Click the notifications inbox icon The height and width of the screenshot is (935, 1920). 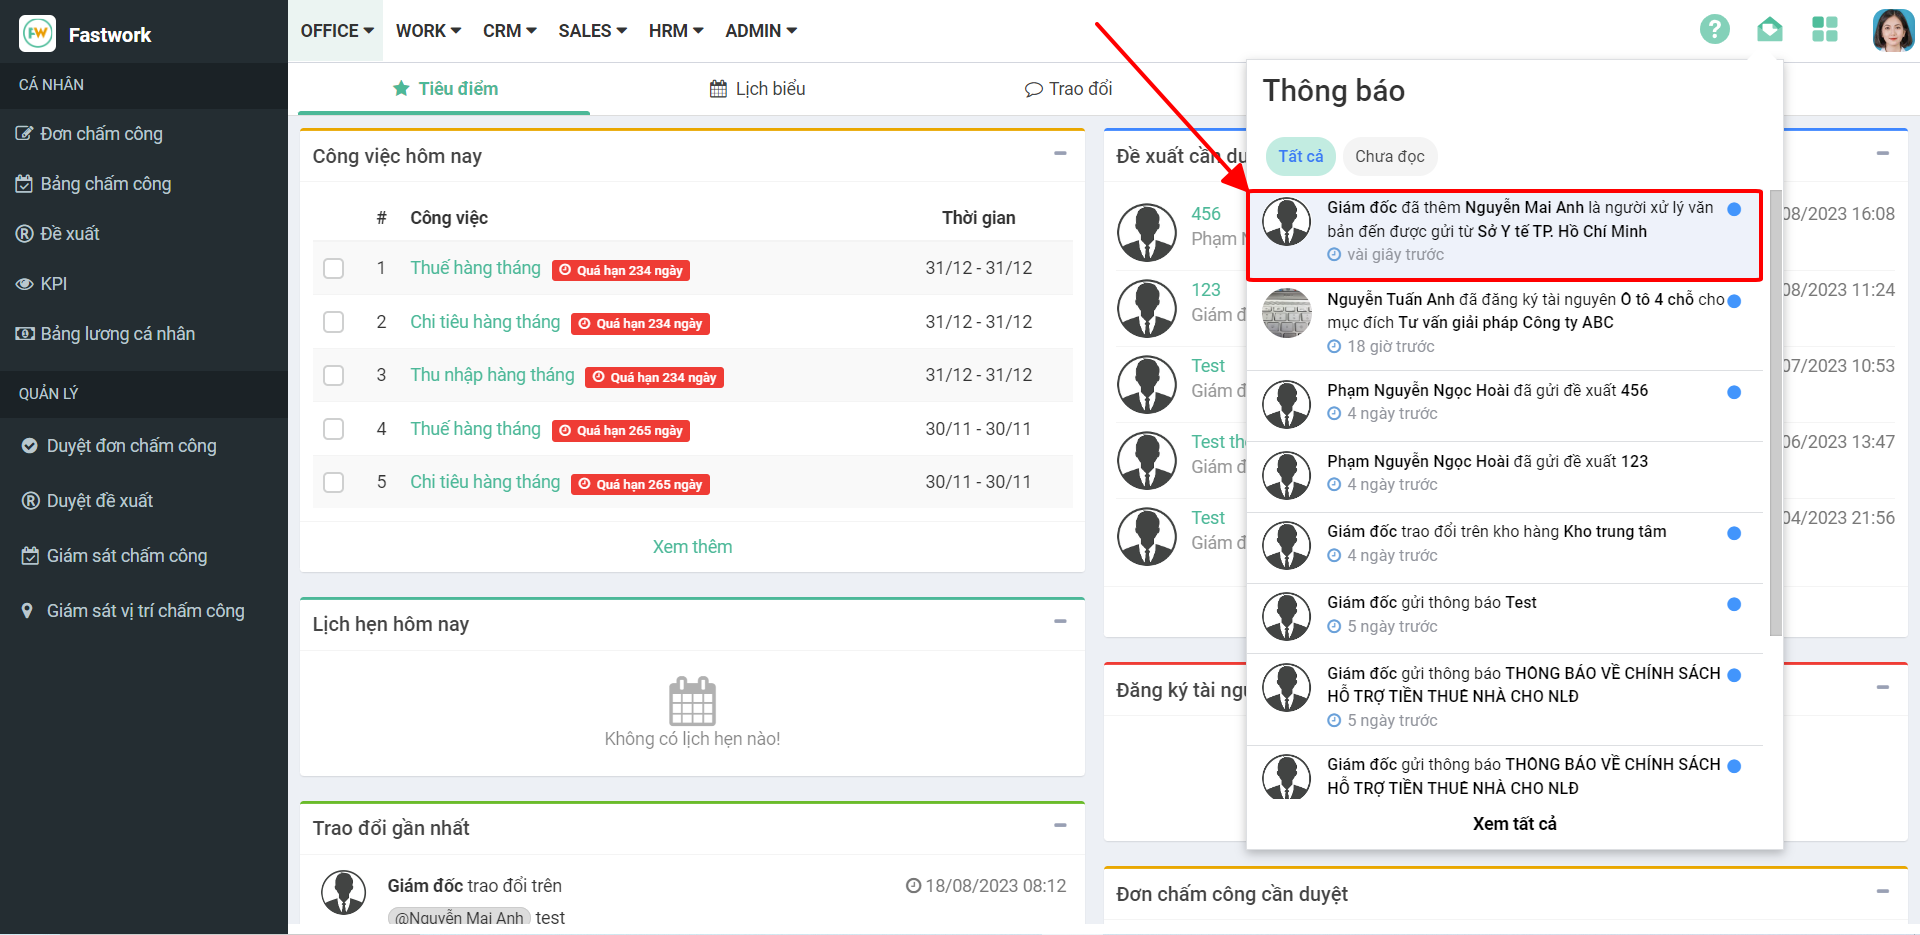coord(1769,30)
